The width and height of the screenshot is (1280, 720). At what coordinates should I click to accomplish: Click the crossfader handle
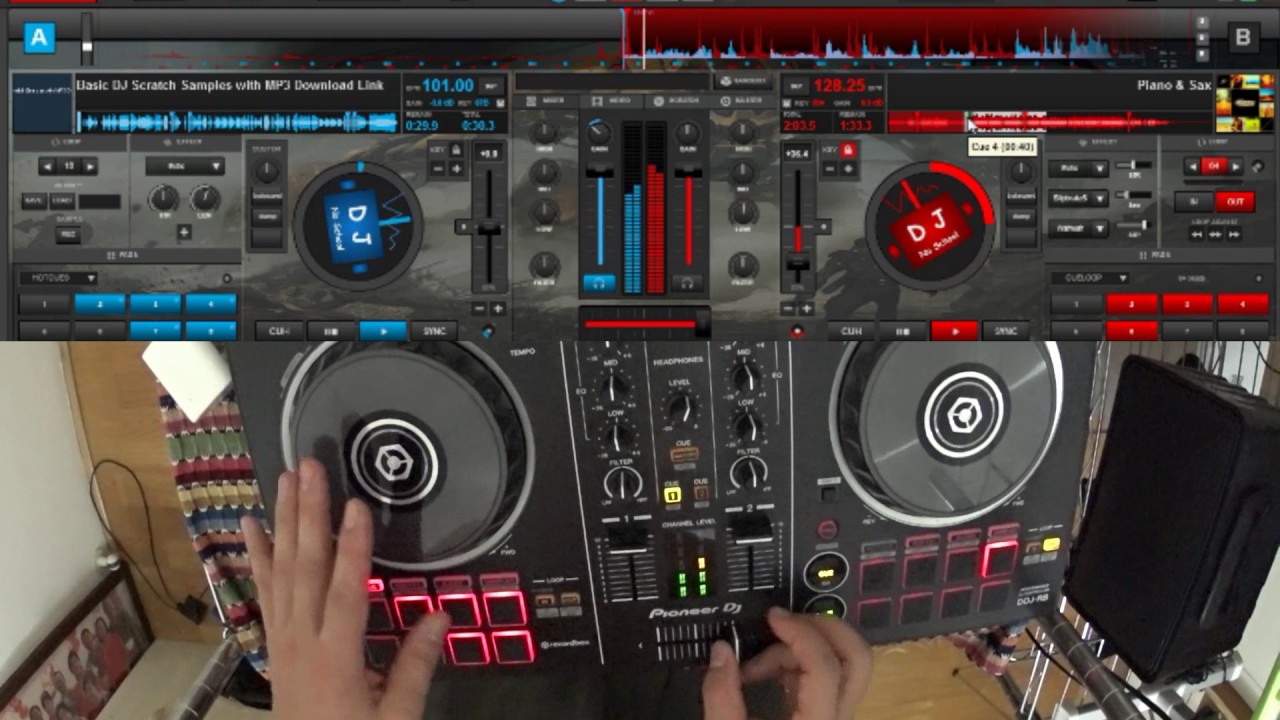(x=702, y=323)
